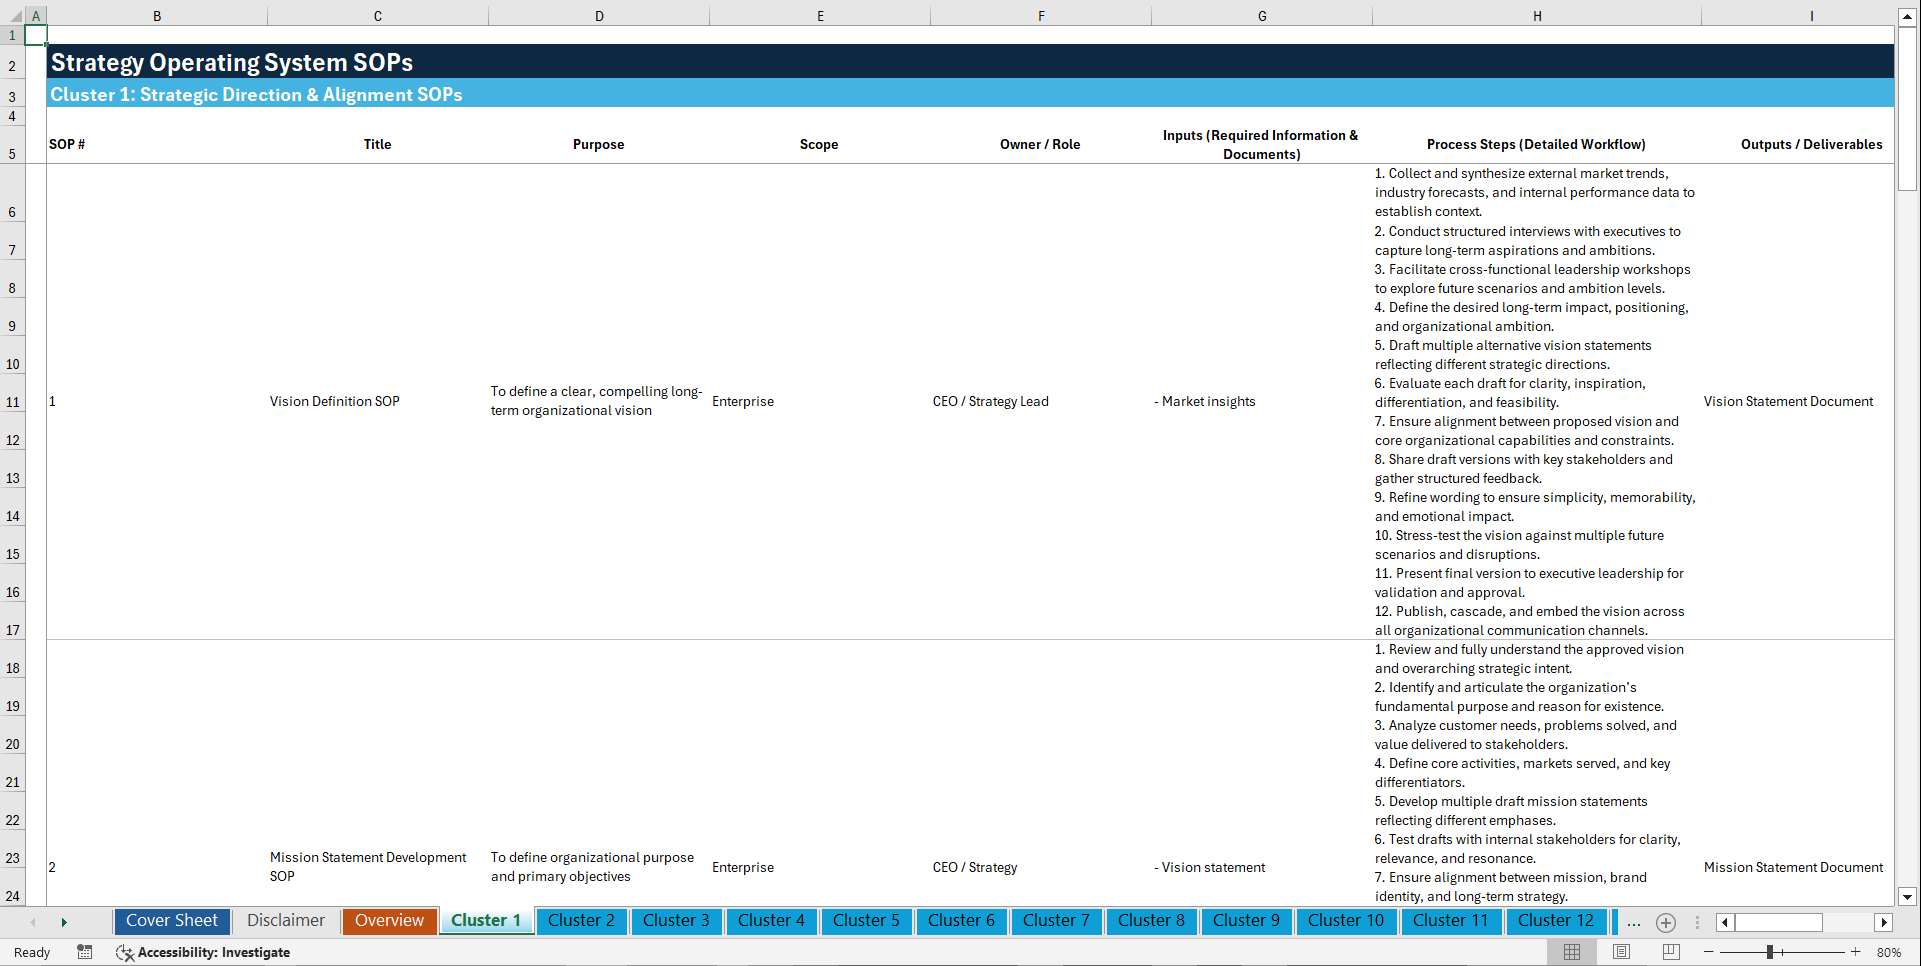1921x966 pixels.
Task: Open the Cover Sheet tab
Action: pyautogui.click(x=172, y=921)
